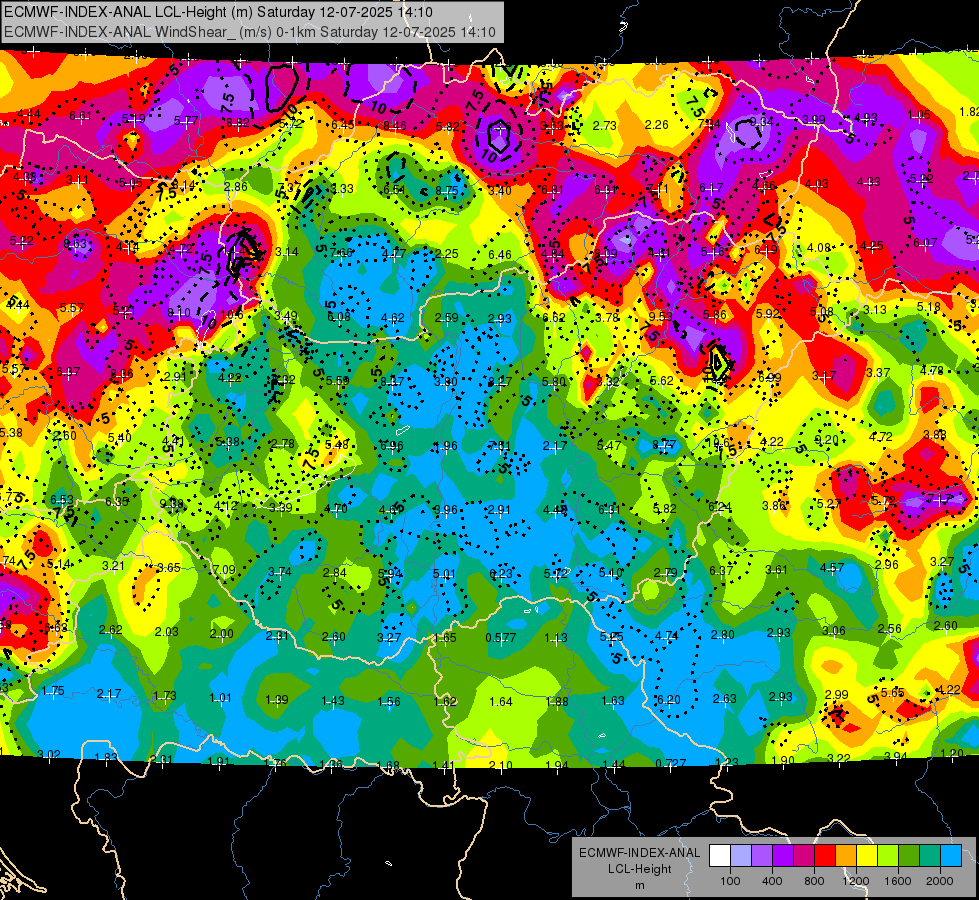Click the wind shear value 6.20
This screenshot has height=900, width=979.
(669, 700)
